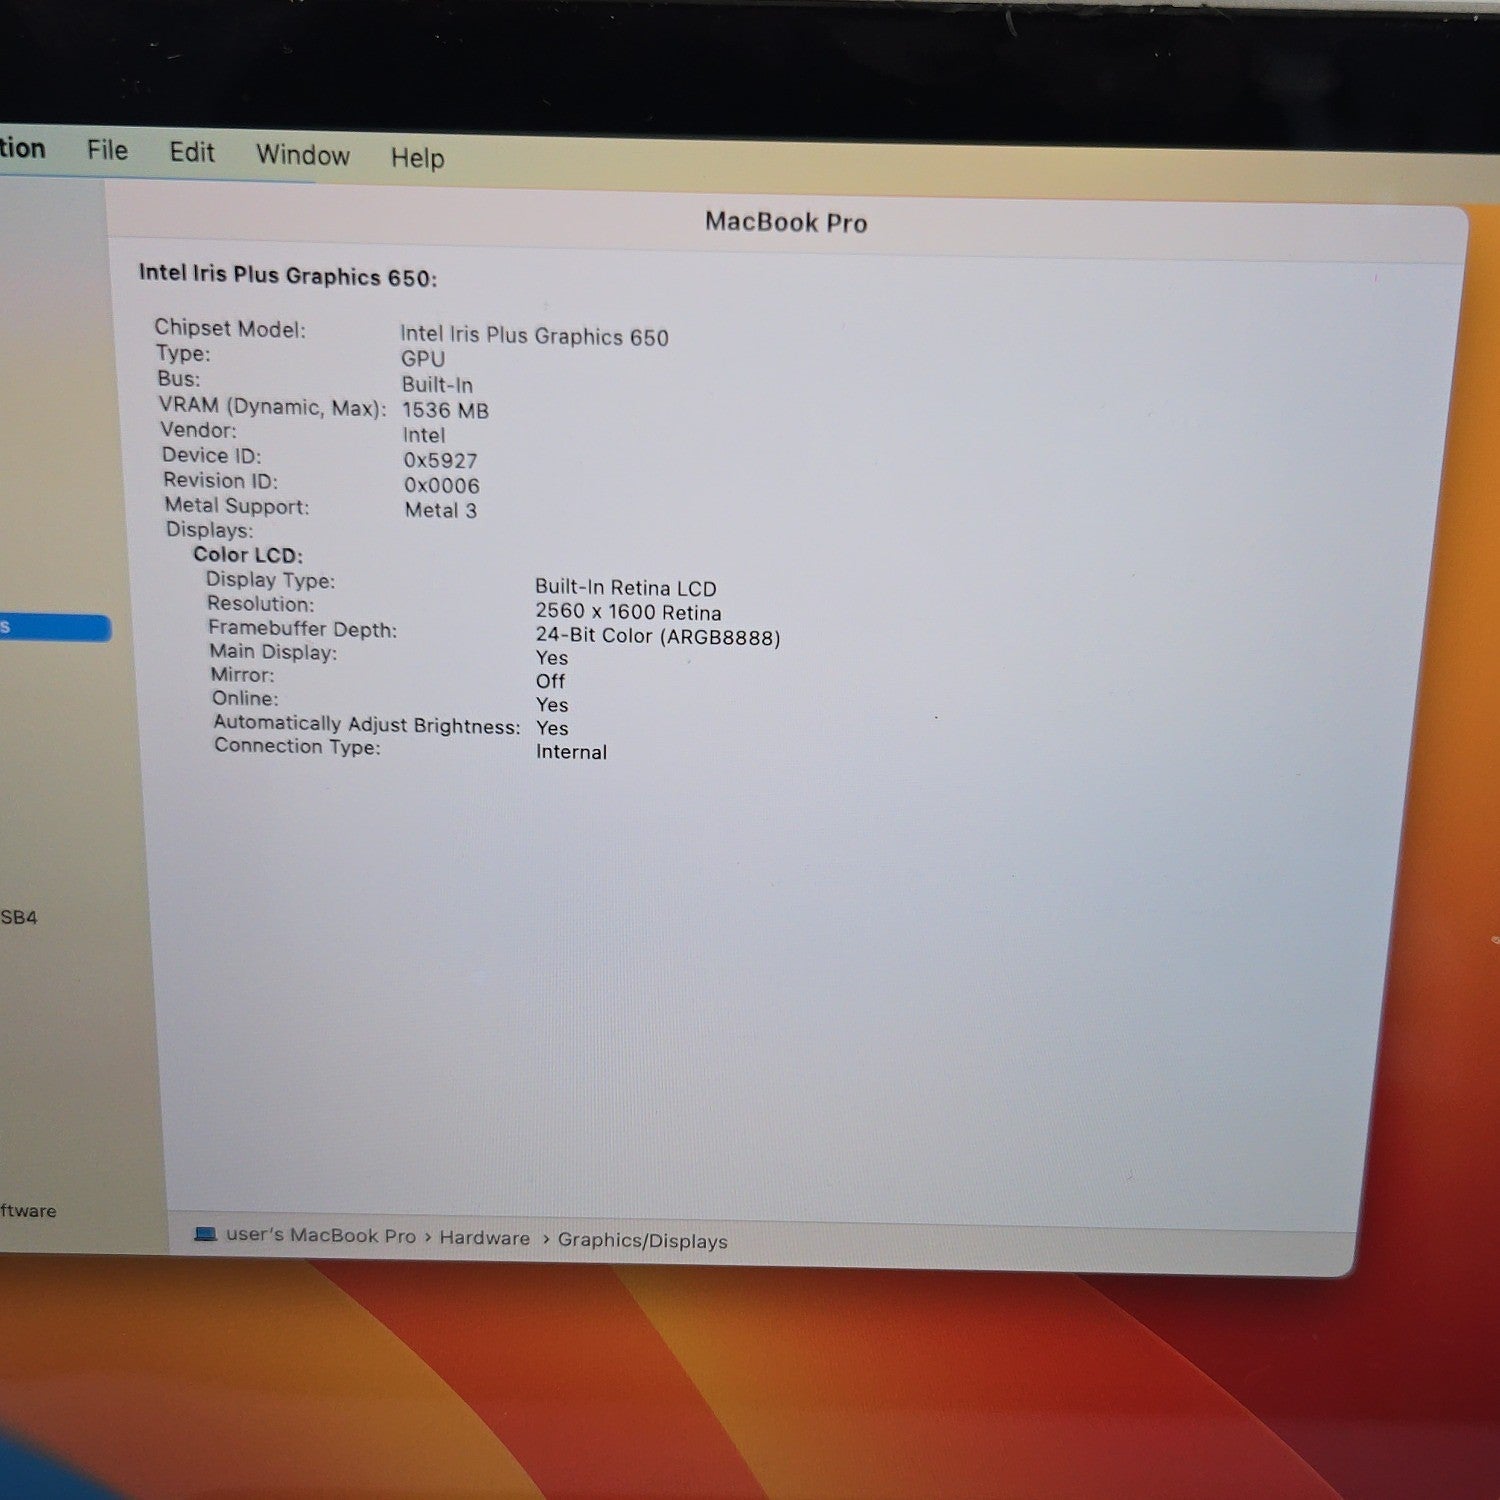This screenshot has width=1500, height=1500.
Task: Select the "24-Bit Color (ARGB8888)" value
Action: [658, 636]
